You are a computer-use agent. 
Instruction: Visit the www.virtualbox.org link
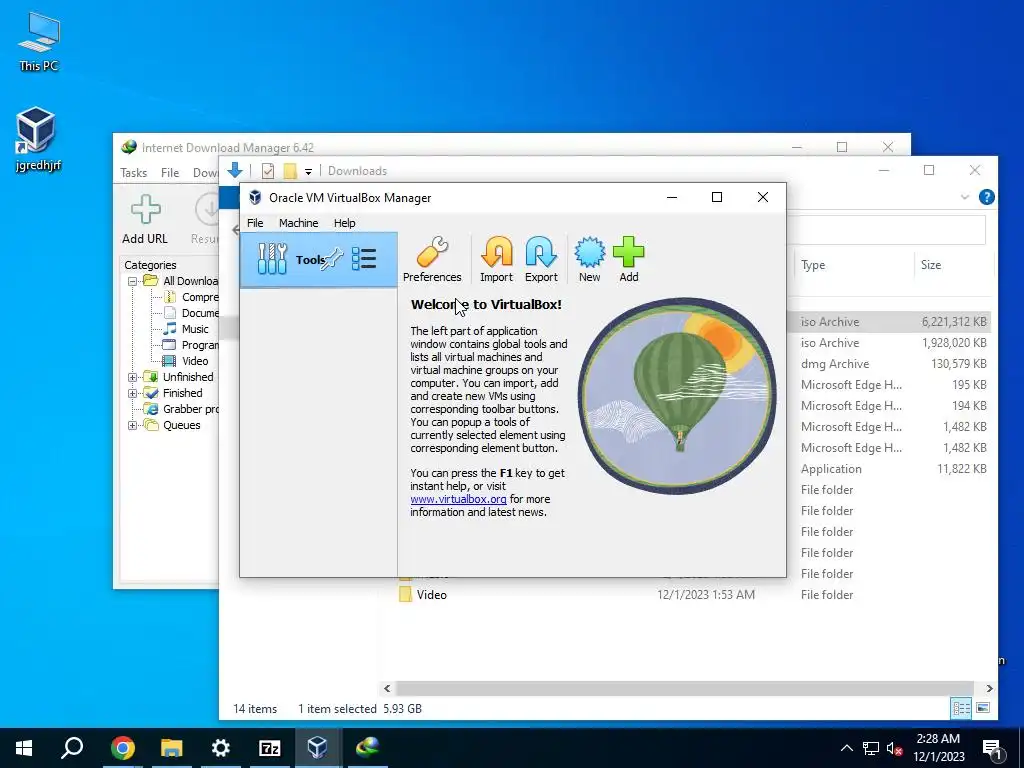tap(458, 499)
